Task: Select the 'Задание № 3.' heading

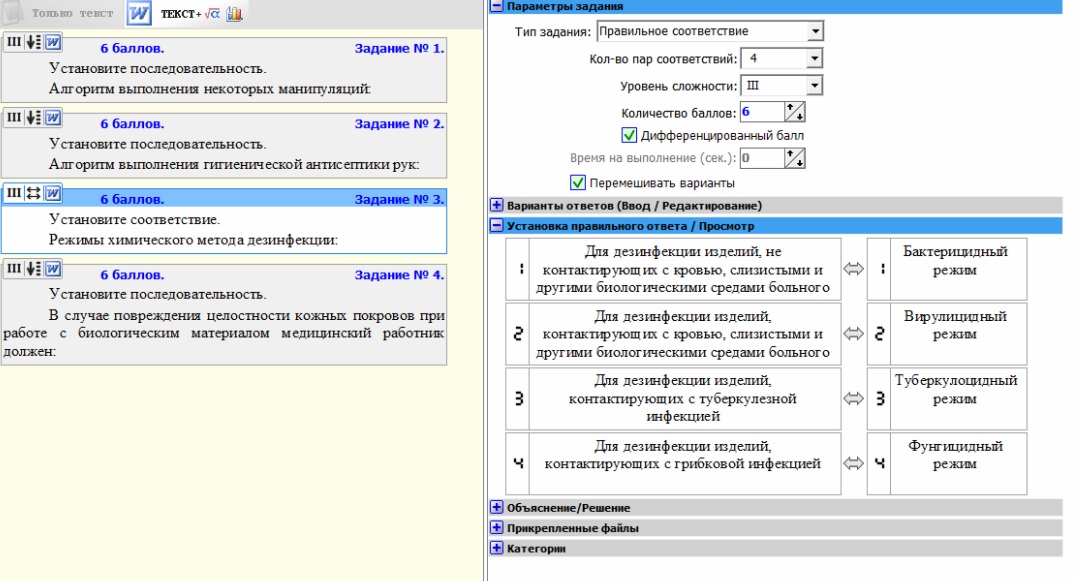Action: pyautogui.click(x=399, y=199)
